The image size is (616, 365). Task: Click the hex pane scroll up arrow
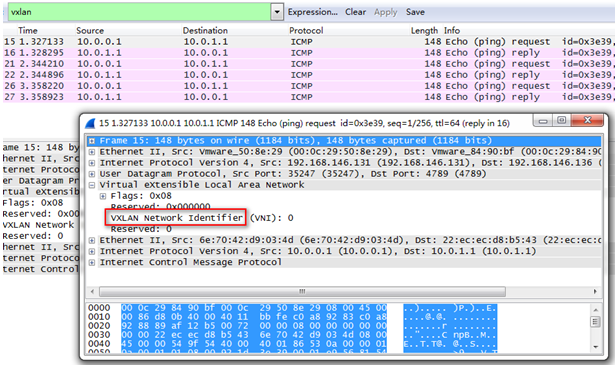click(596, 310)
